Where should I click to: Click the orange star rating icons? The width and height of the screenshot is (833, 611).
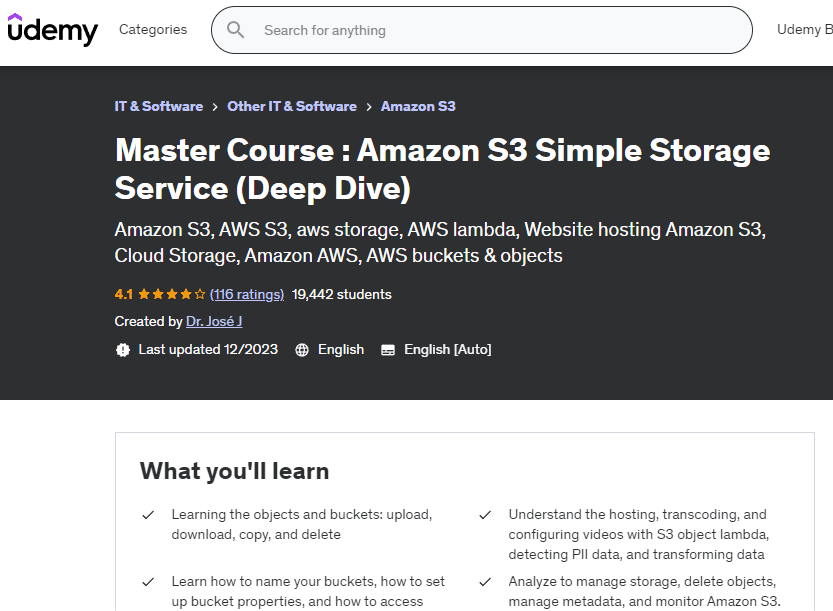tap(172, 295)
